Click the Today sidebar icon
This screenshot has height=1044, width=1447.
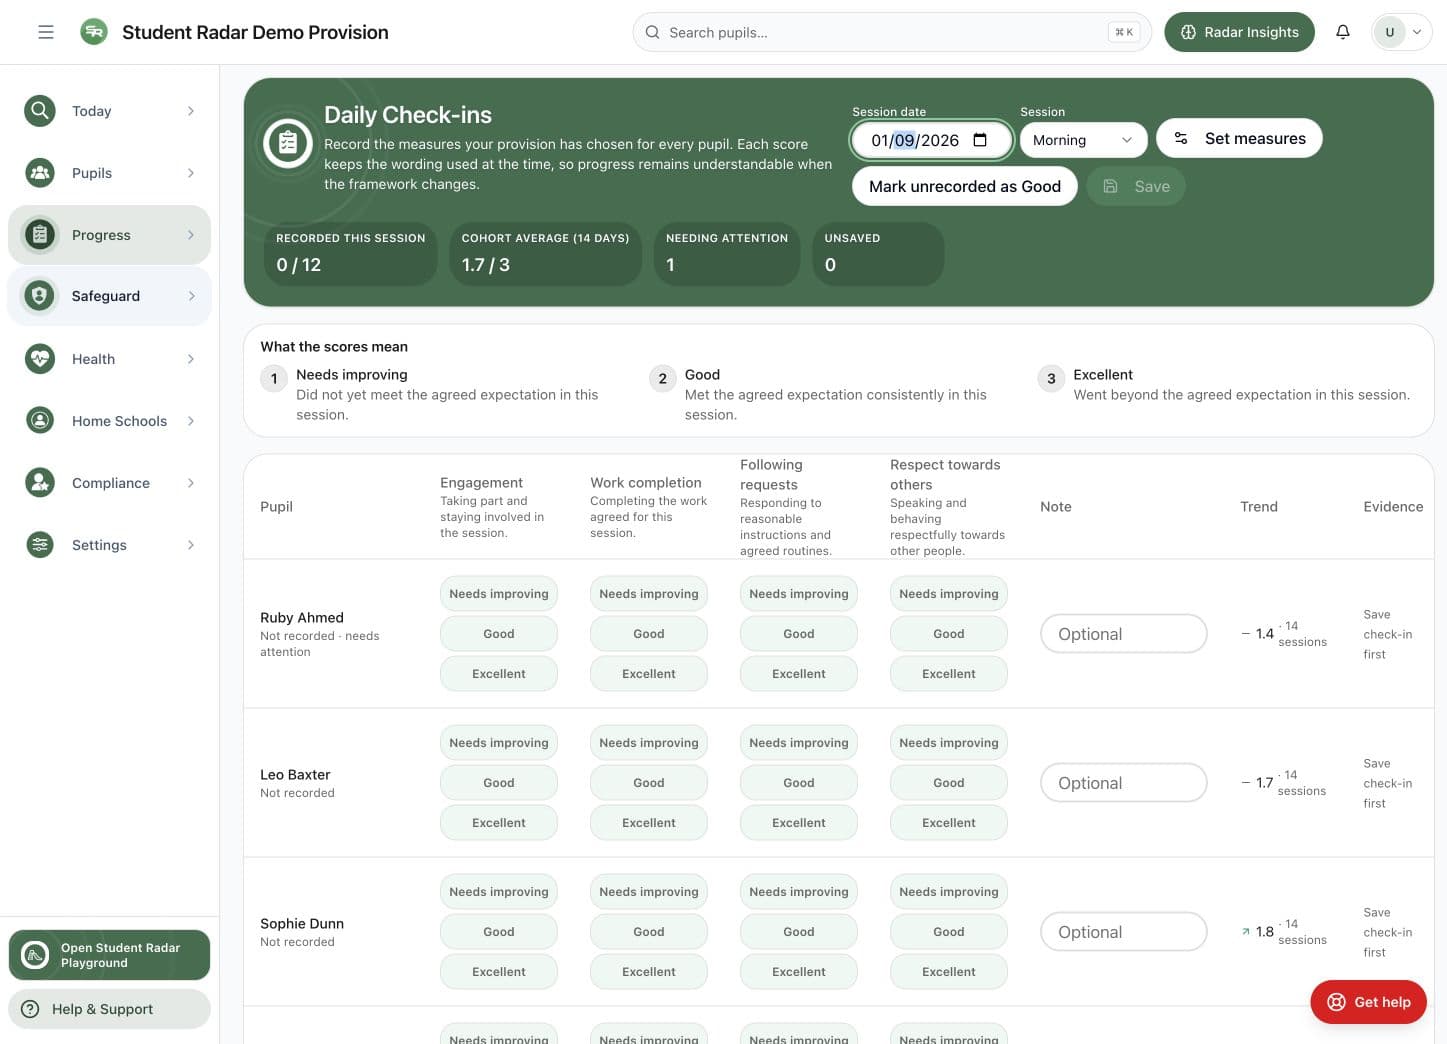[40, 111]
